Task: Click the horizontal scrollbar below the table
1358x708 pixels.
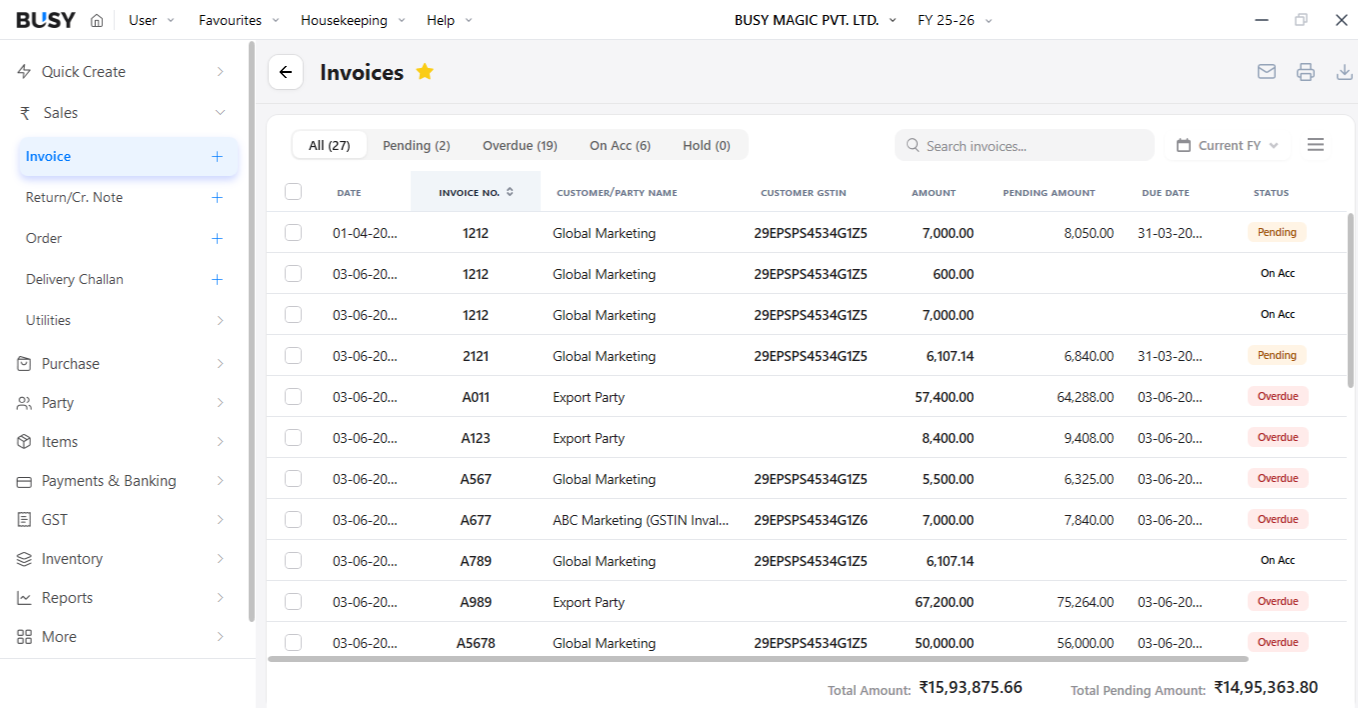Action: click(758, 659)
